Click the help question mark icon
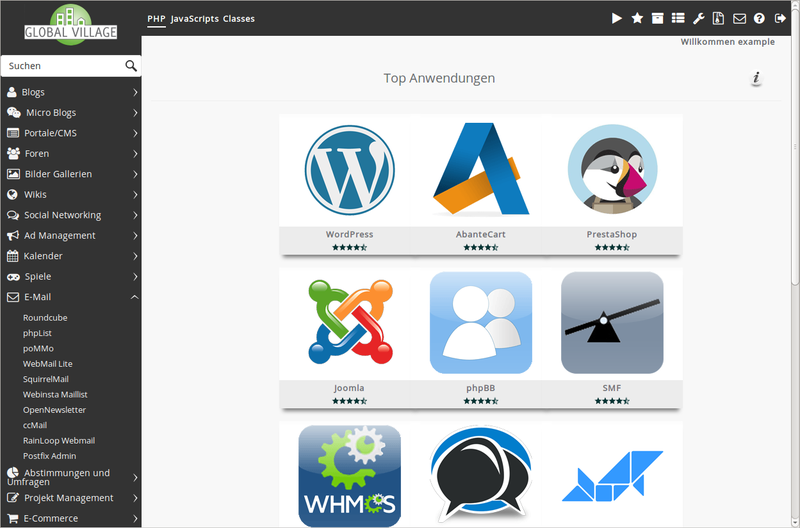The width and height of the screenshot is (800, 528). coord(759,18)
